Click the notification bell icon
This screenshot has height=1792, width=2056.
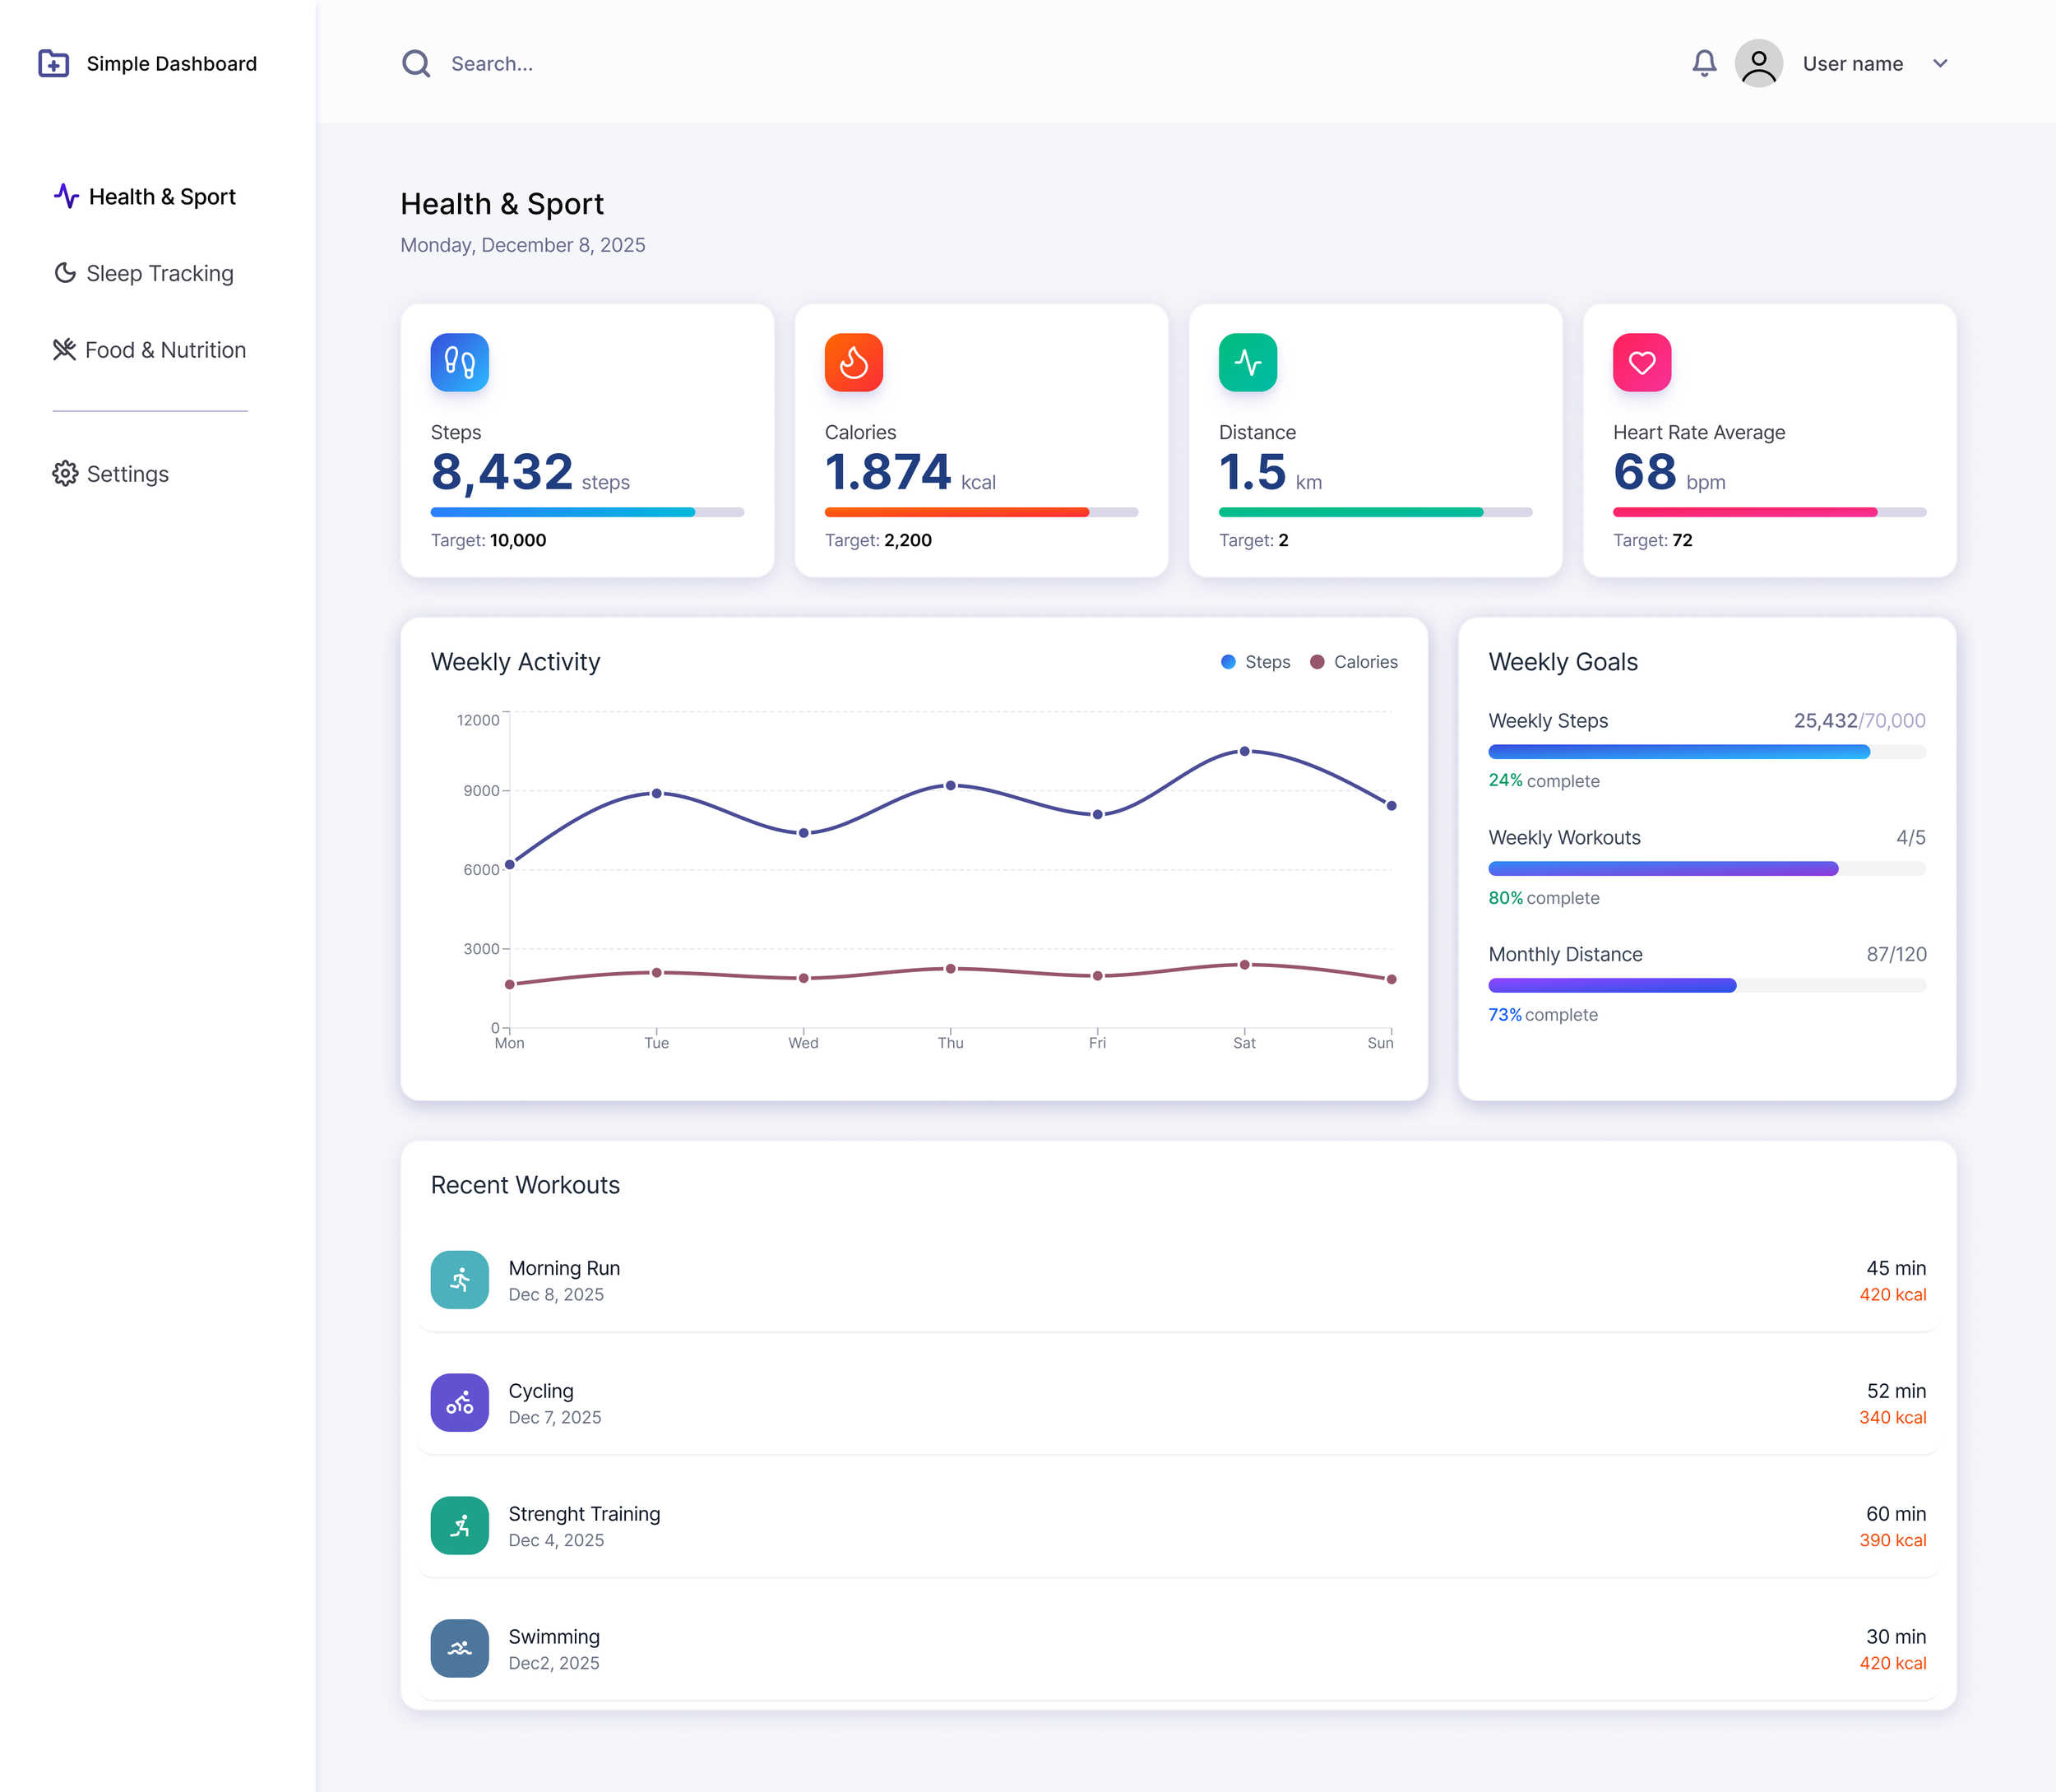tap(1704, 63)
